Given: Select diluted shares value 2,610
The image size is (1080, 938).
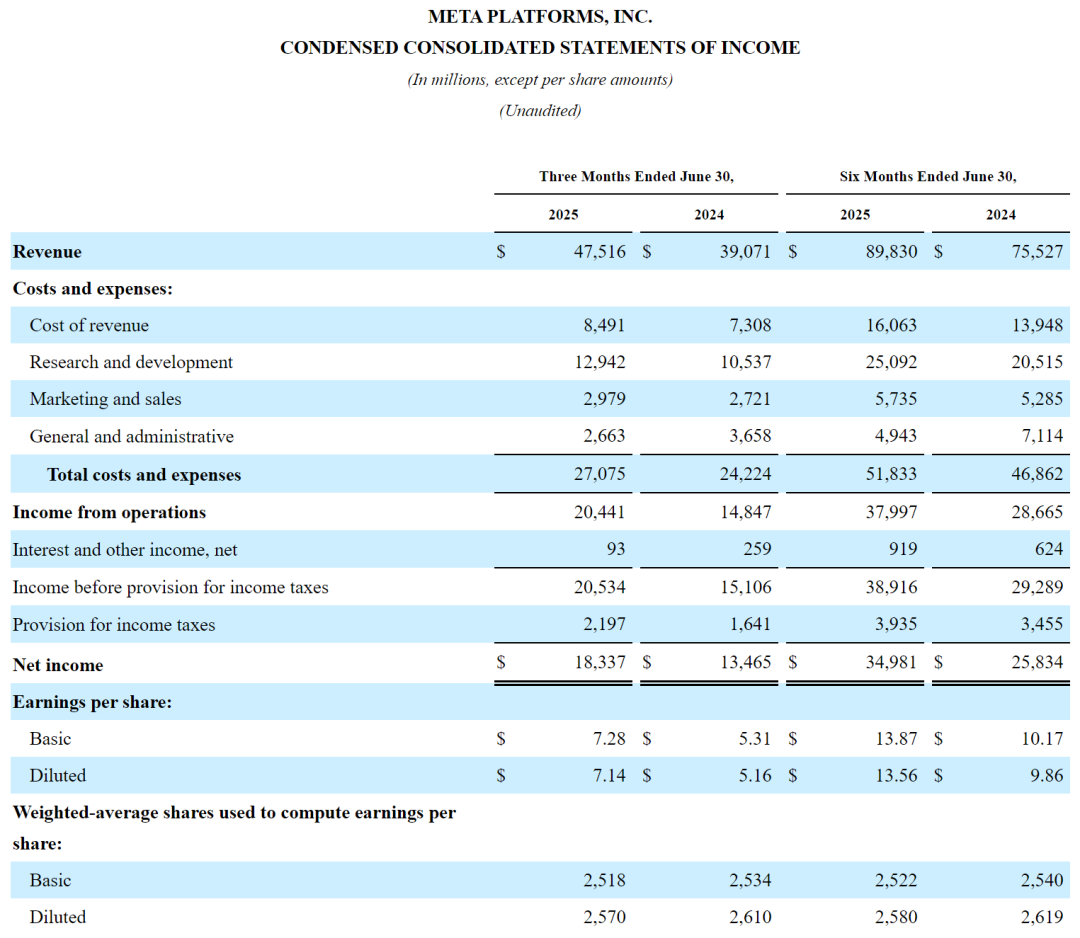Looking at the screenshot, I should pyautogui.click(x=750, y=917).
